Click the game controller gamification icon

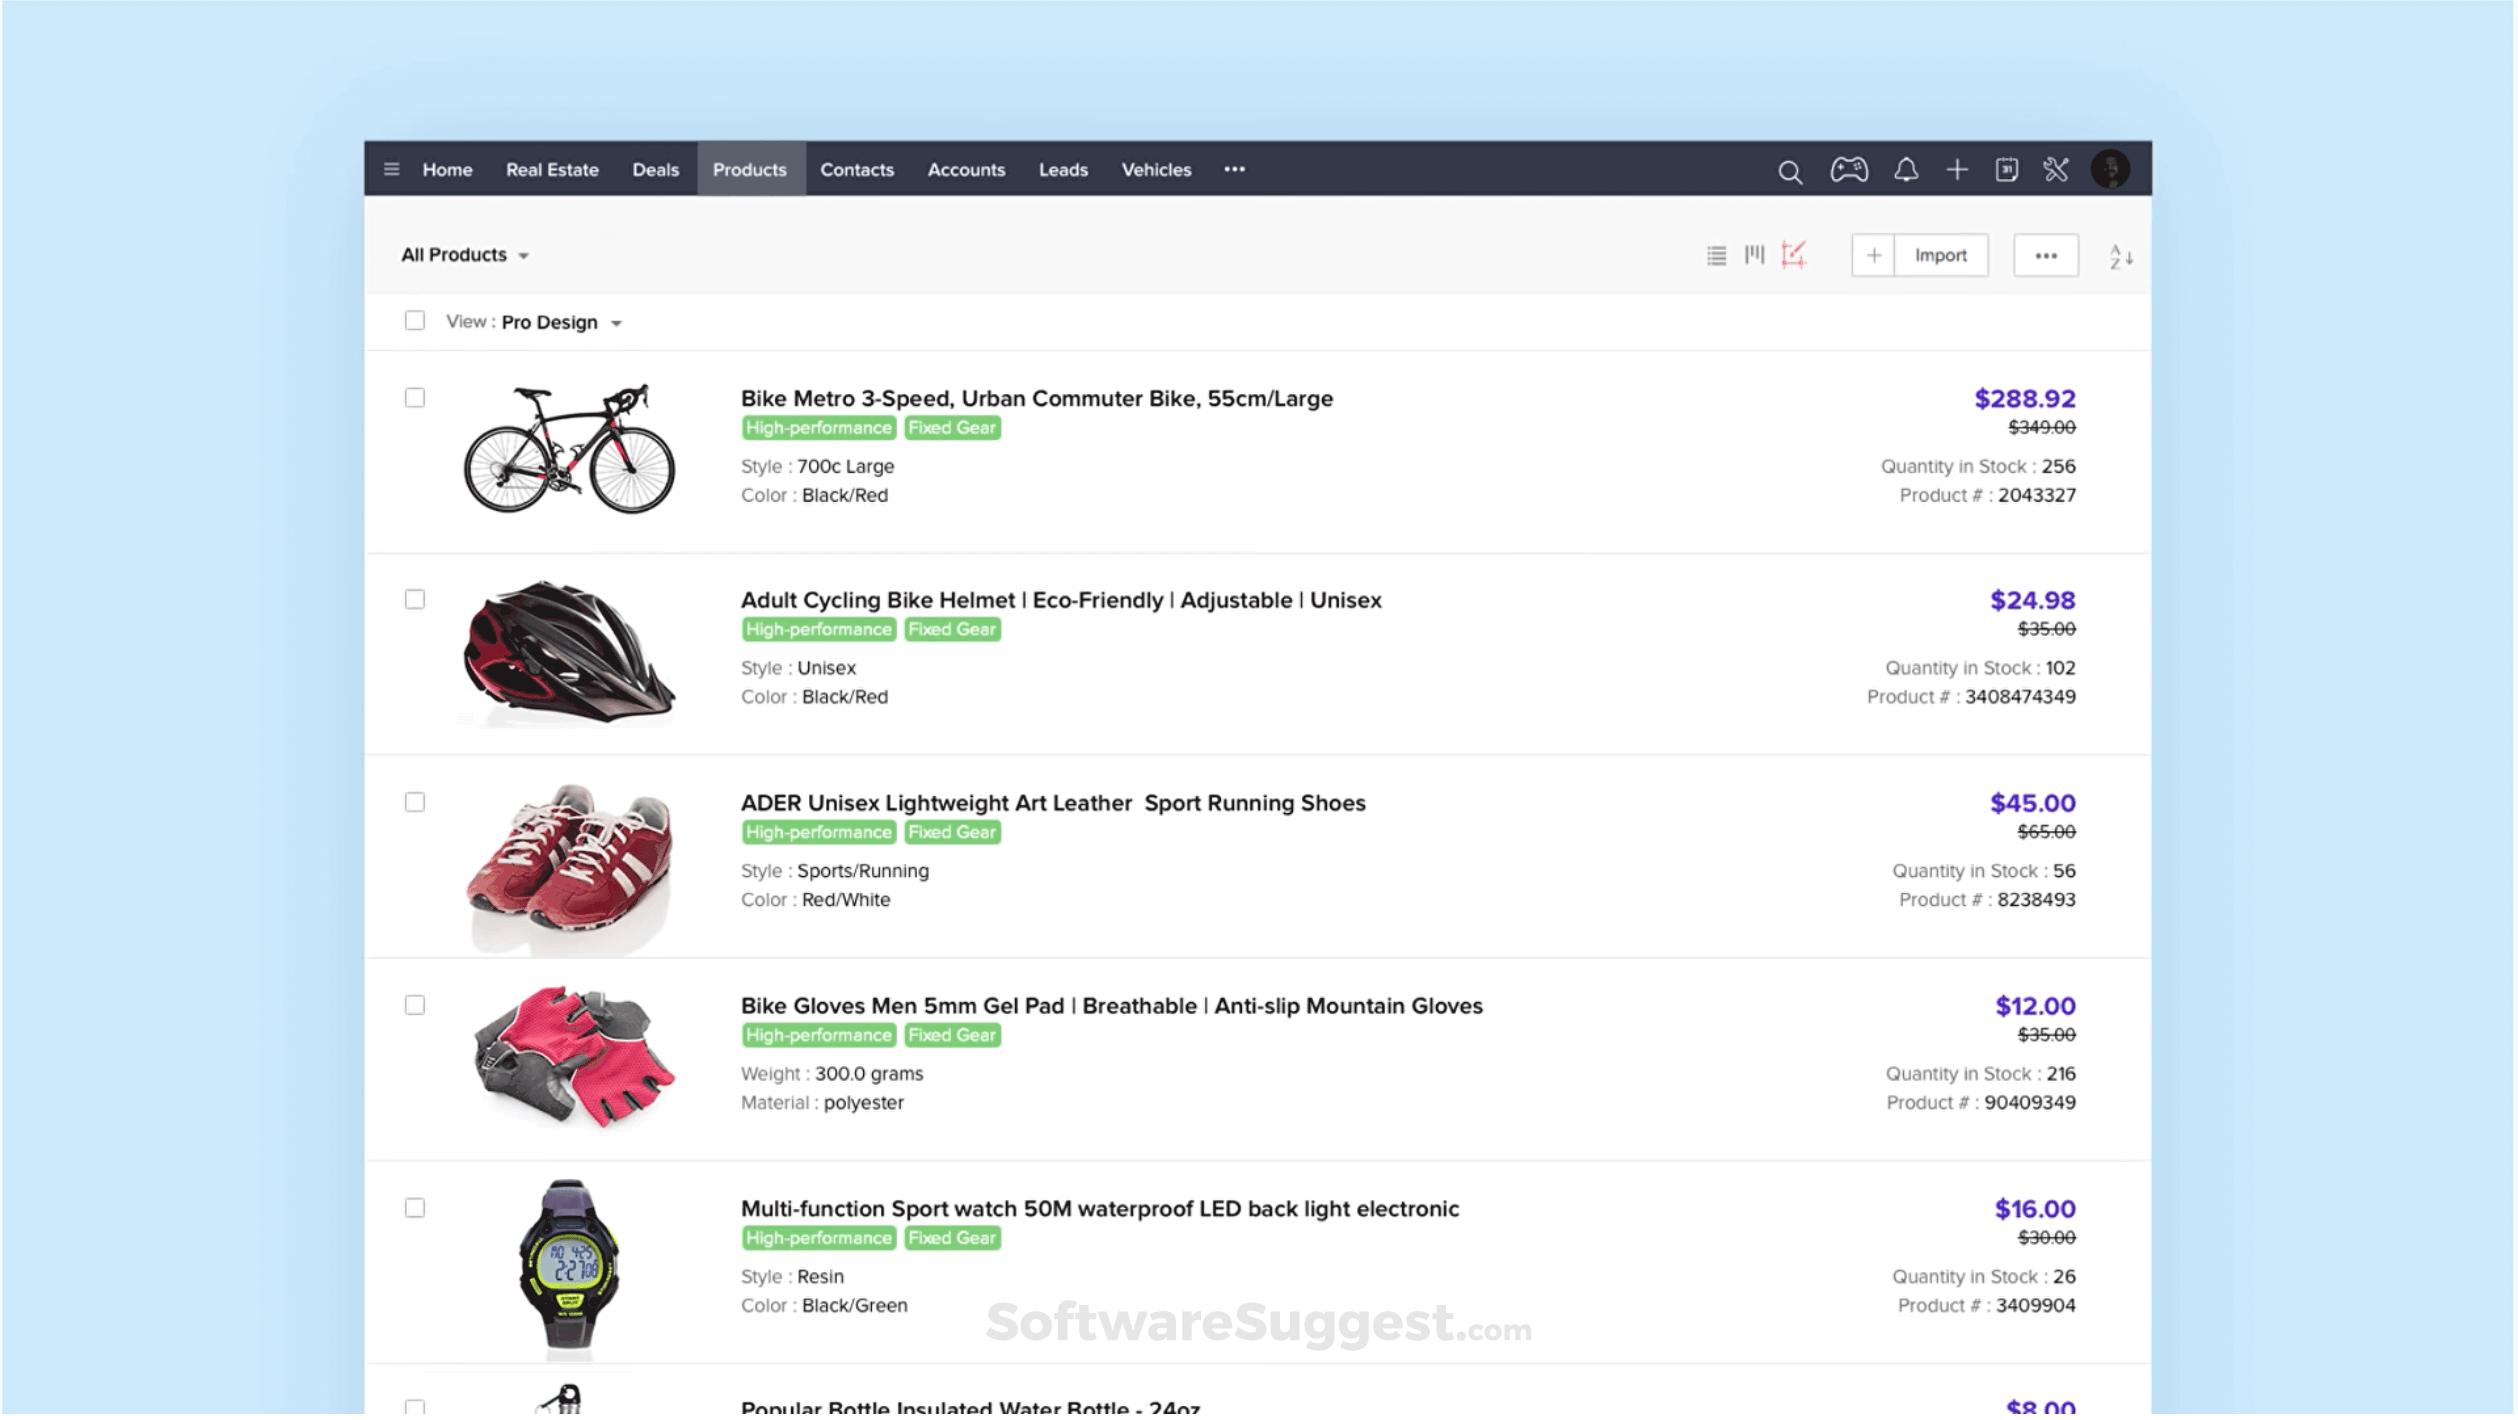point(1849,171)
